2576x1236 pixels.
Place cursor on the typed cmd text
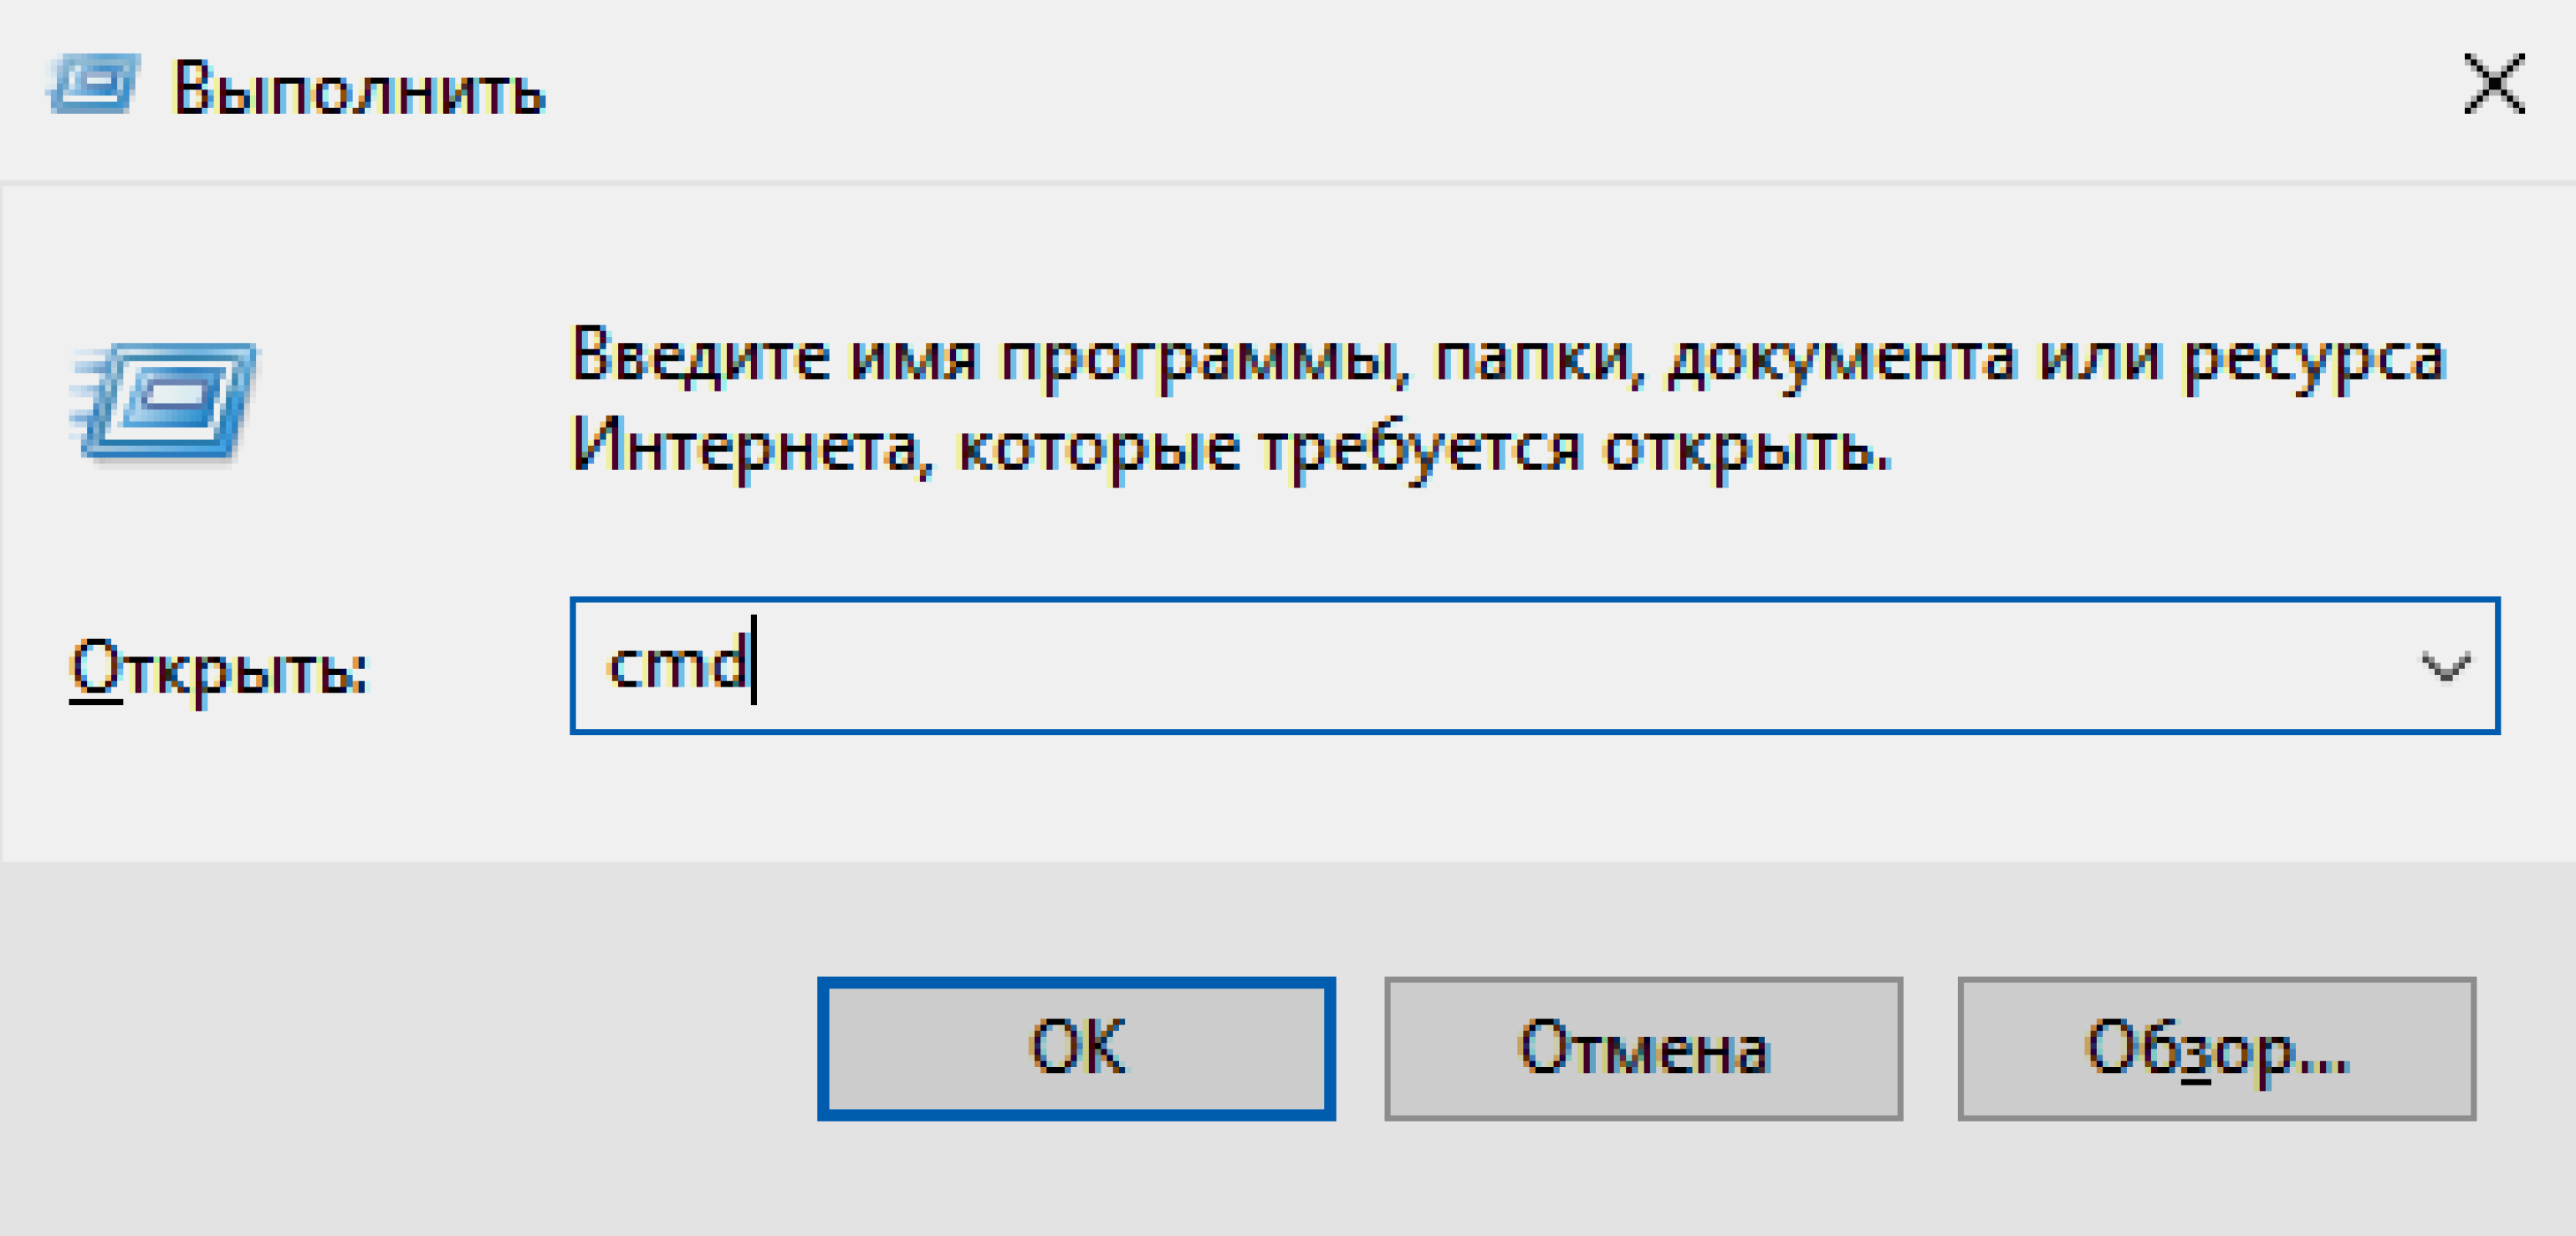point(678,664)
